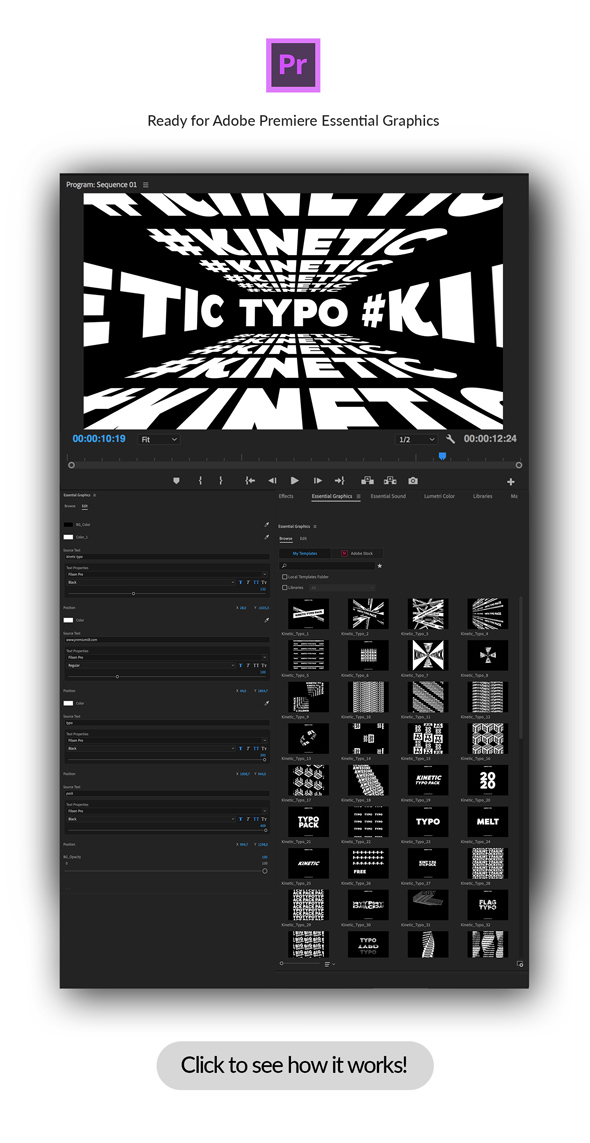Open the Filson Pro font dropdown for Kinetic type
This screenshot has height=1143, width=590.
[167, 574]
